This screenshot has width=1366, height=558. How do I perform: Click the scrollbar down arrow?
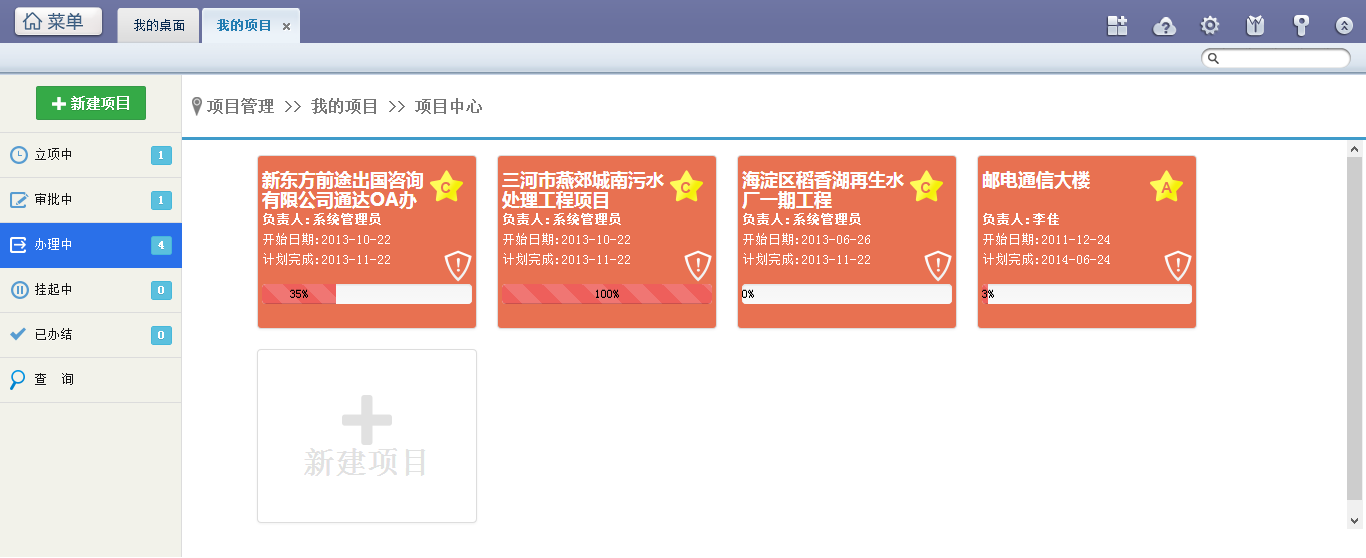(x=1355, y=520)
